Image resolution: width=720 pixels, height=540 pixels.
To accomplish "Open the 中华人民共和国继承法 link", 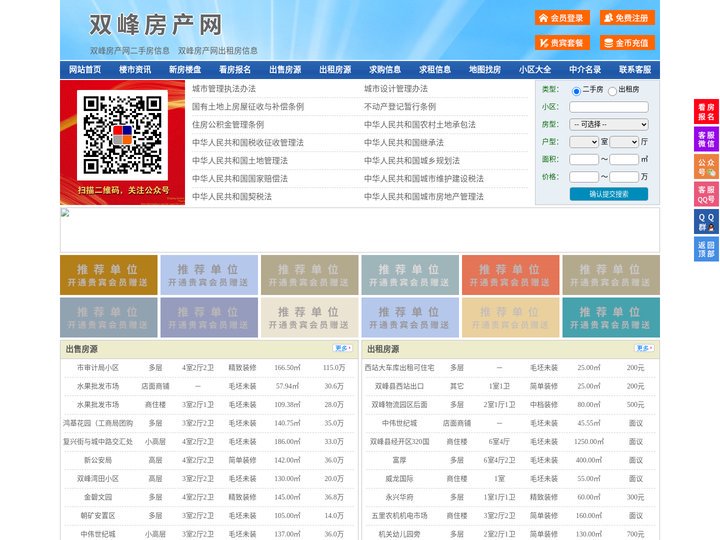I will click(404, 142).
